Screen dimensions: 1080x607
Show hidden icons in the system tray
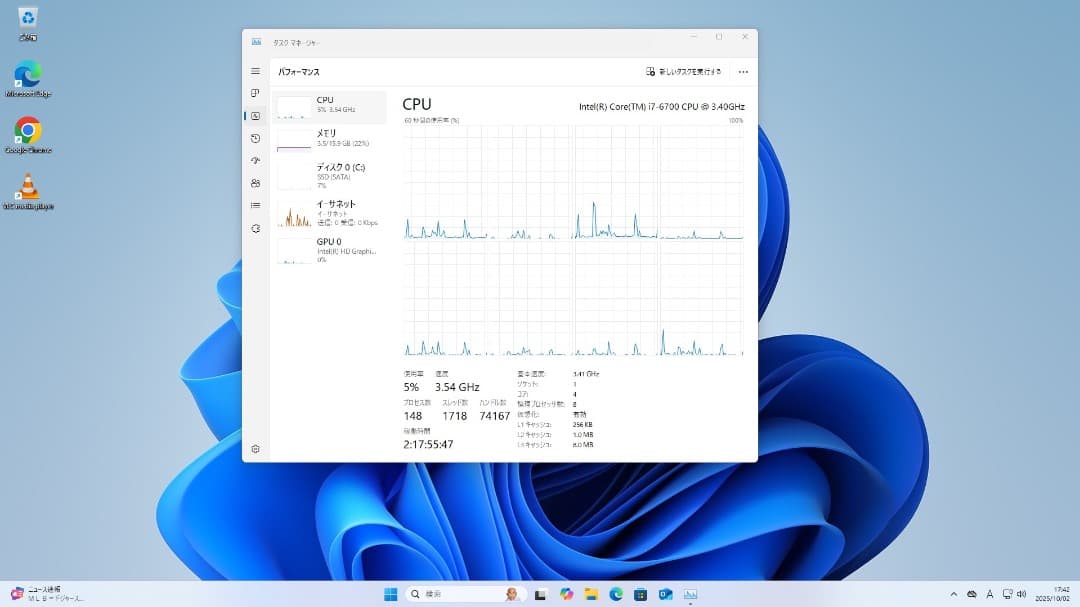pos(954,593)
